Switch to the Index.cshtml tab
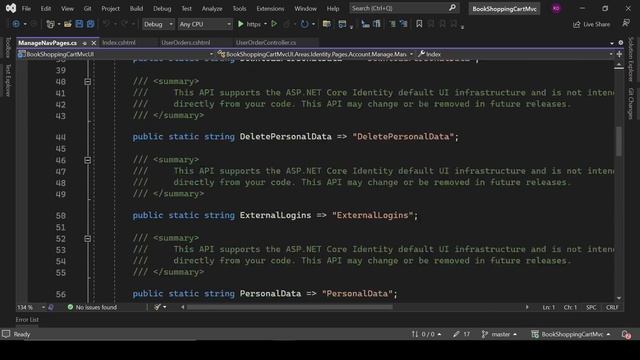 [119, 42]
